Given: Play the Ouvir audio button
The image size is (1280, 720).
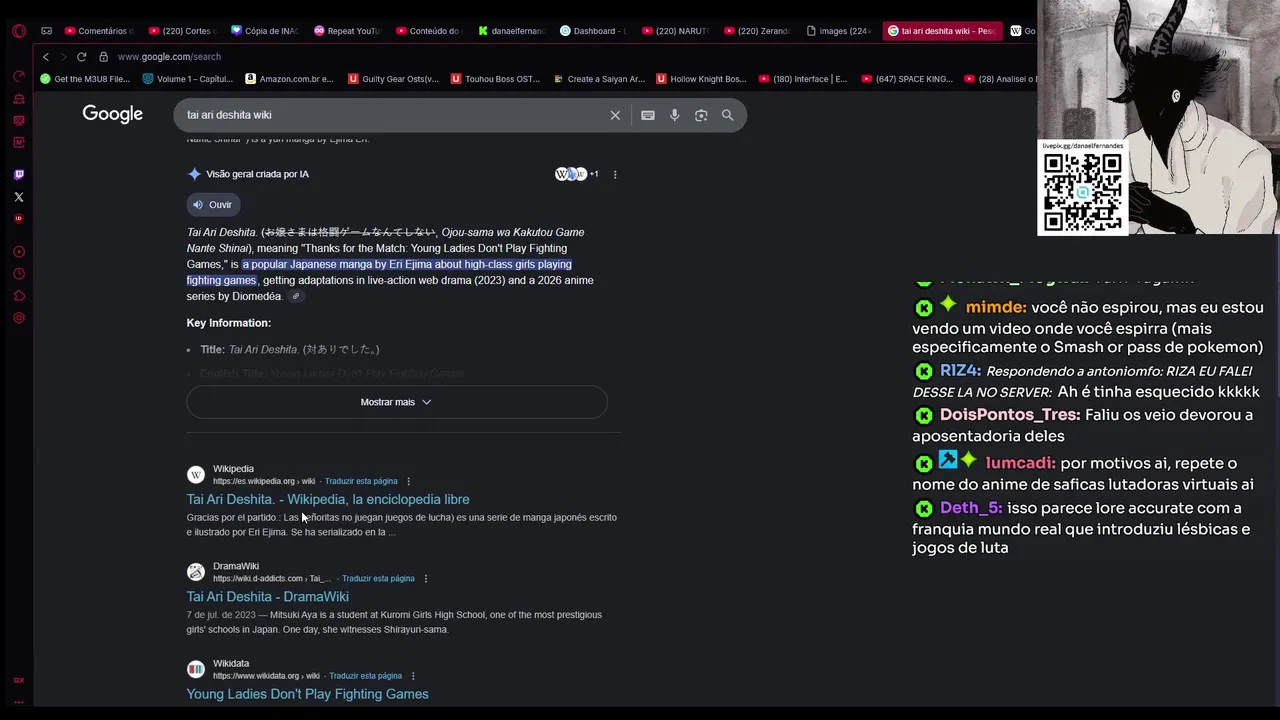Looking at the screenshot, I should click(x=213, y=204).
